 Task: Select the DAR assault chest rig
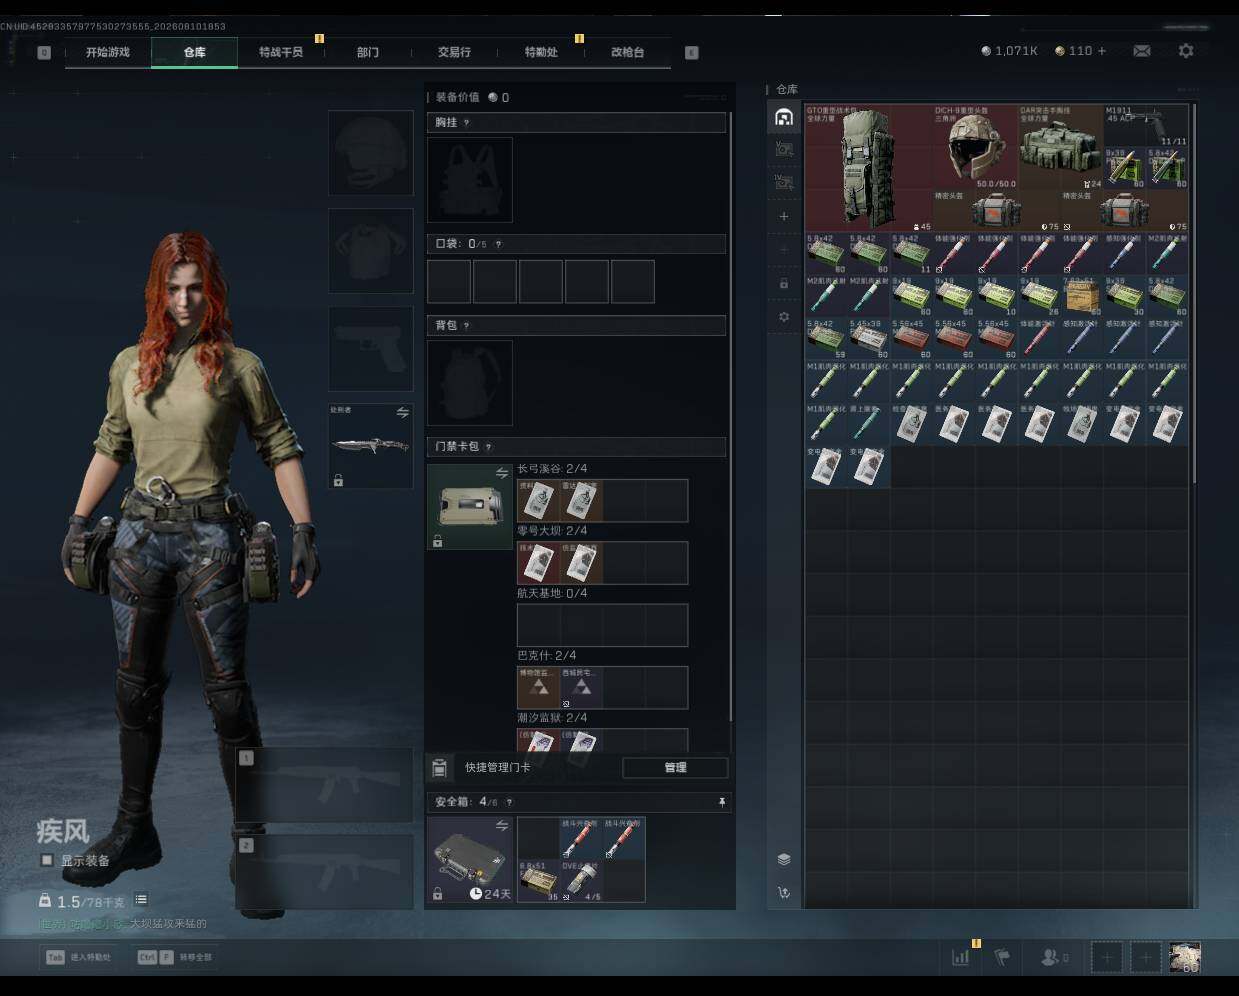click(x=1060, y=147)
